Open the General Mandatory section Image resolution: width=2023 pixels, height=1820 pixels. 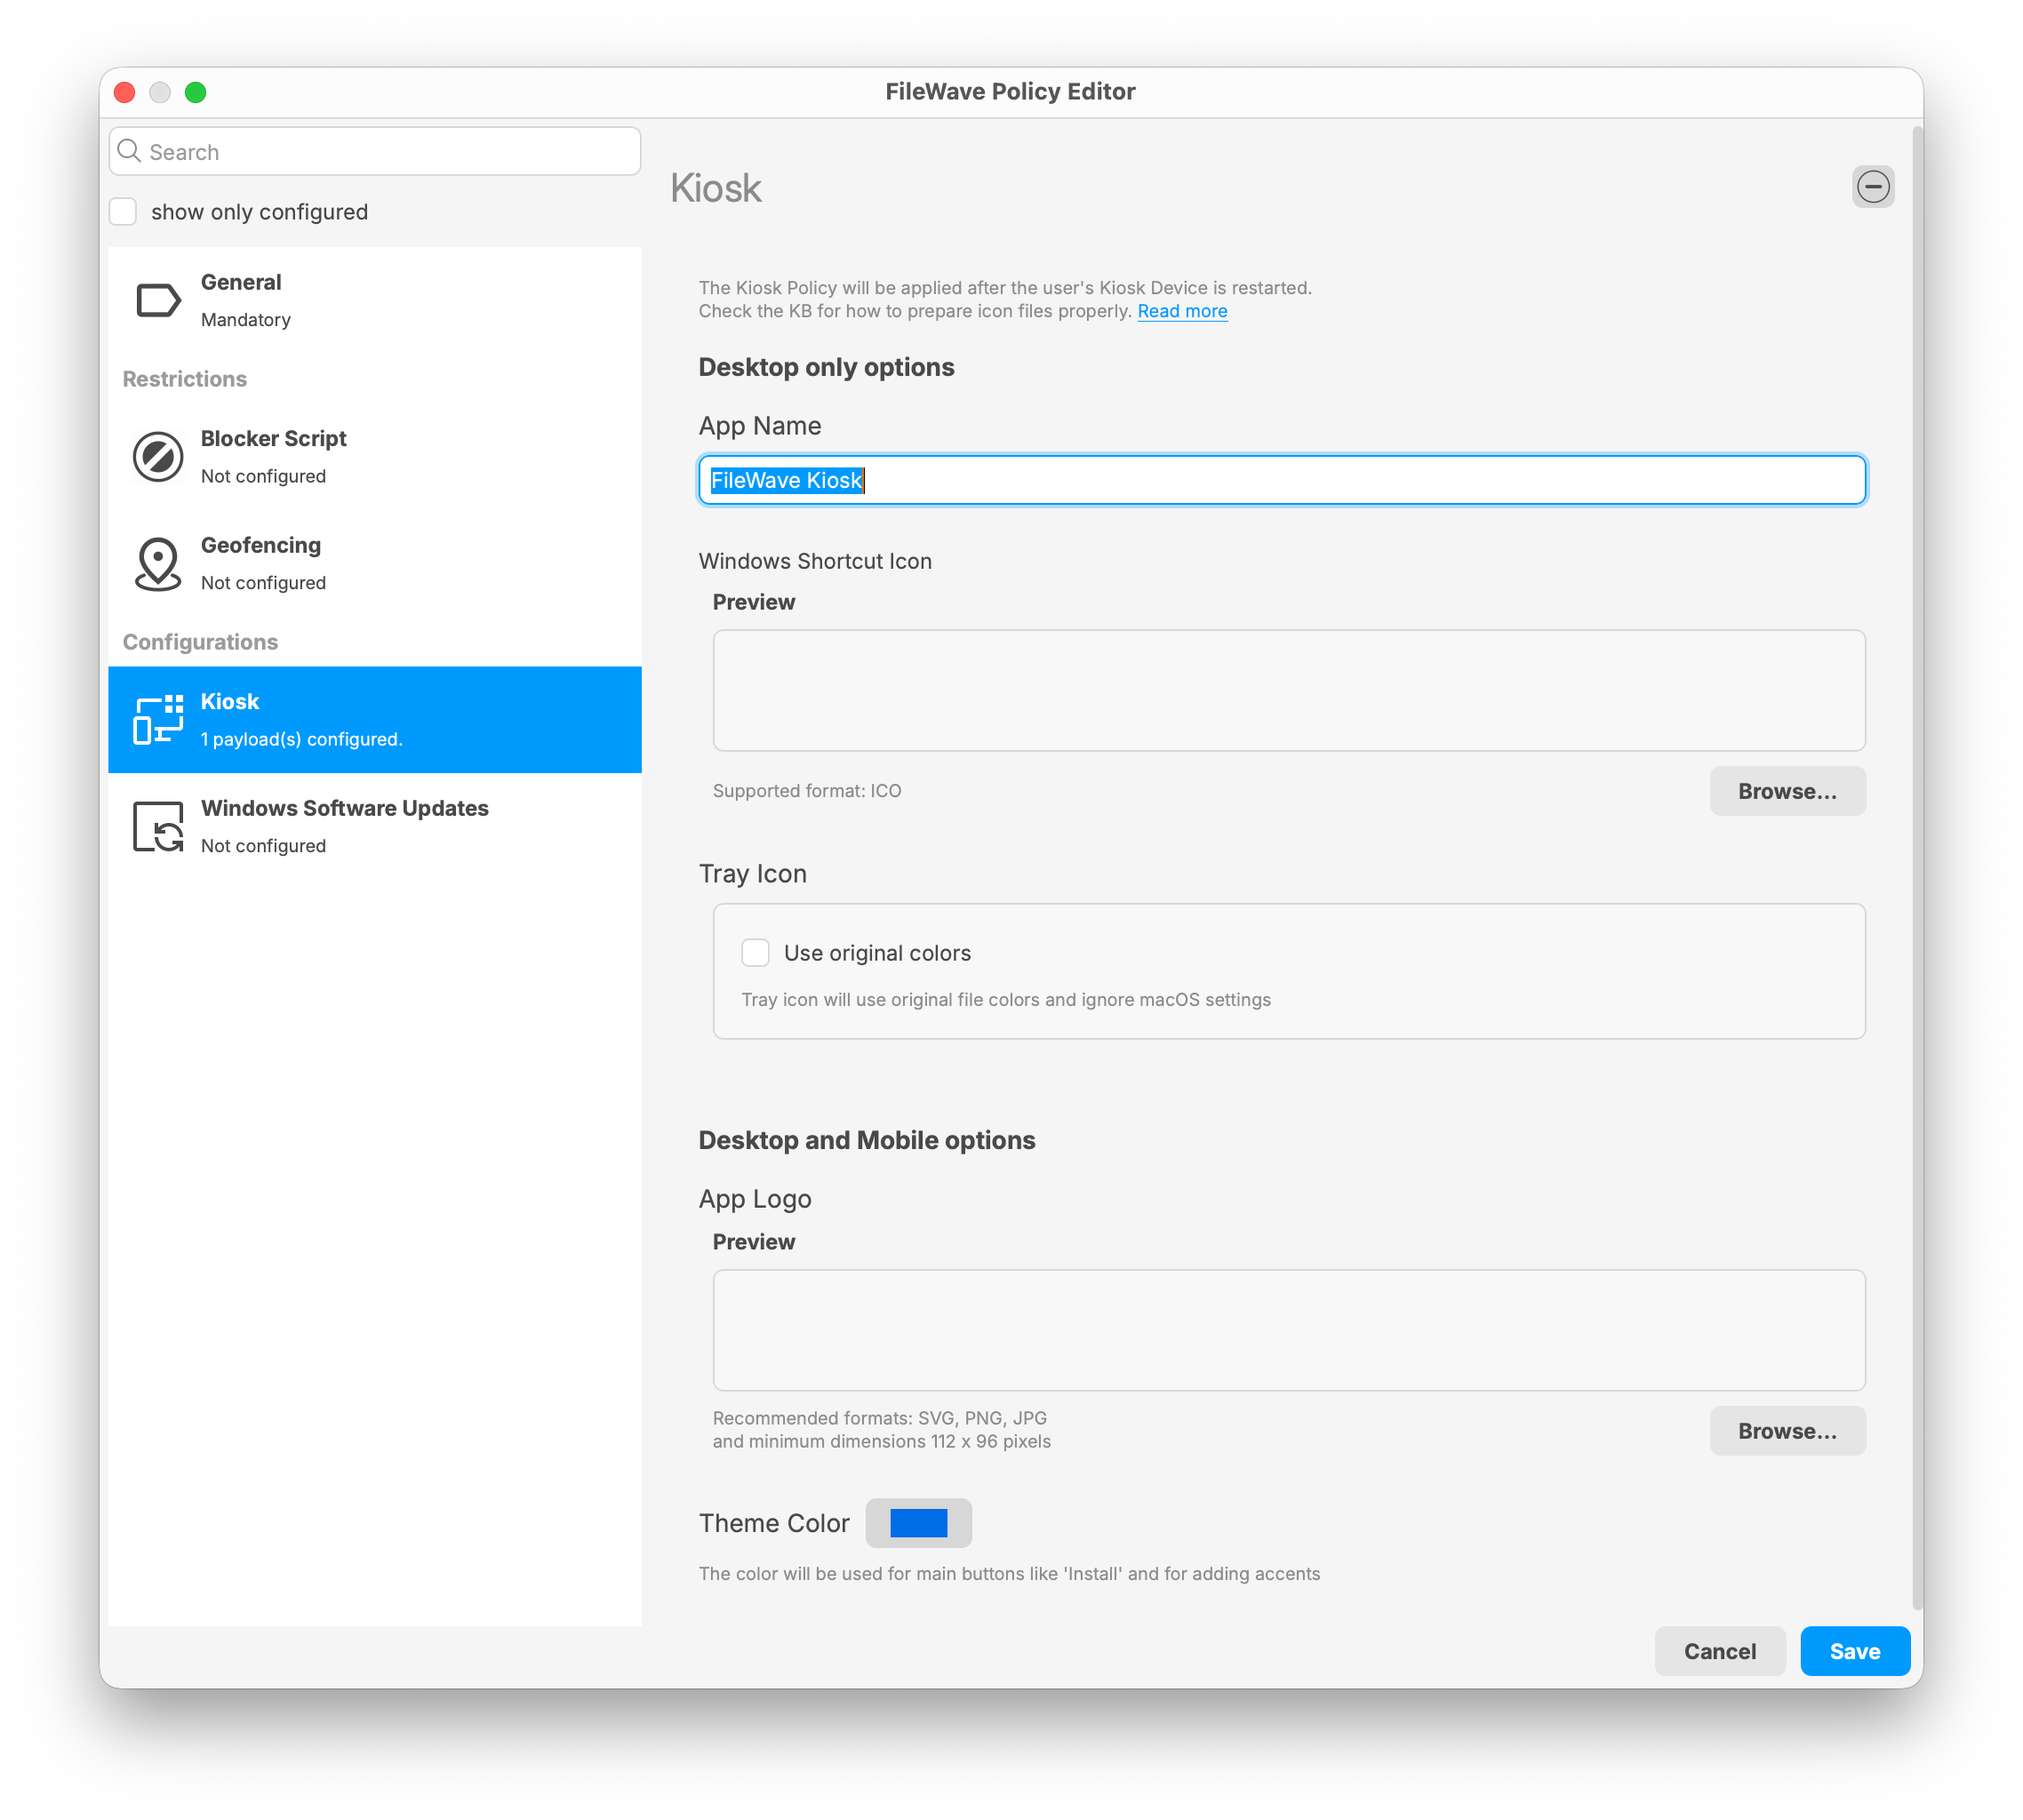(x=375, y=300)
